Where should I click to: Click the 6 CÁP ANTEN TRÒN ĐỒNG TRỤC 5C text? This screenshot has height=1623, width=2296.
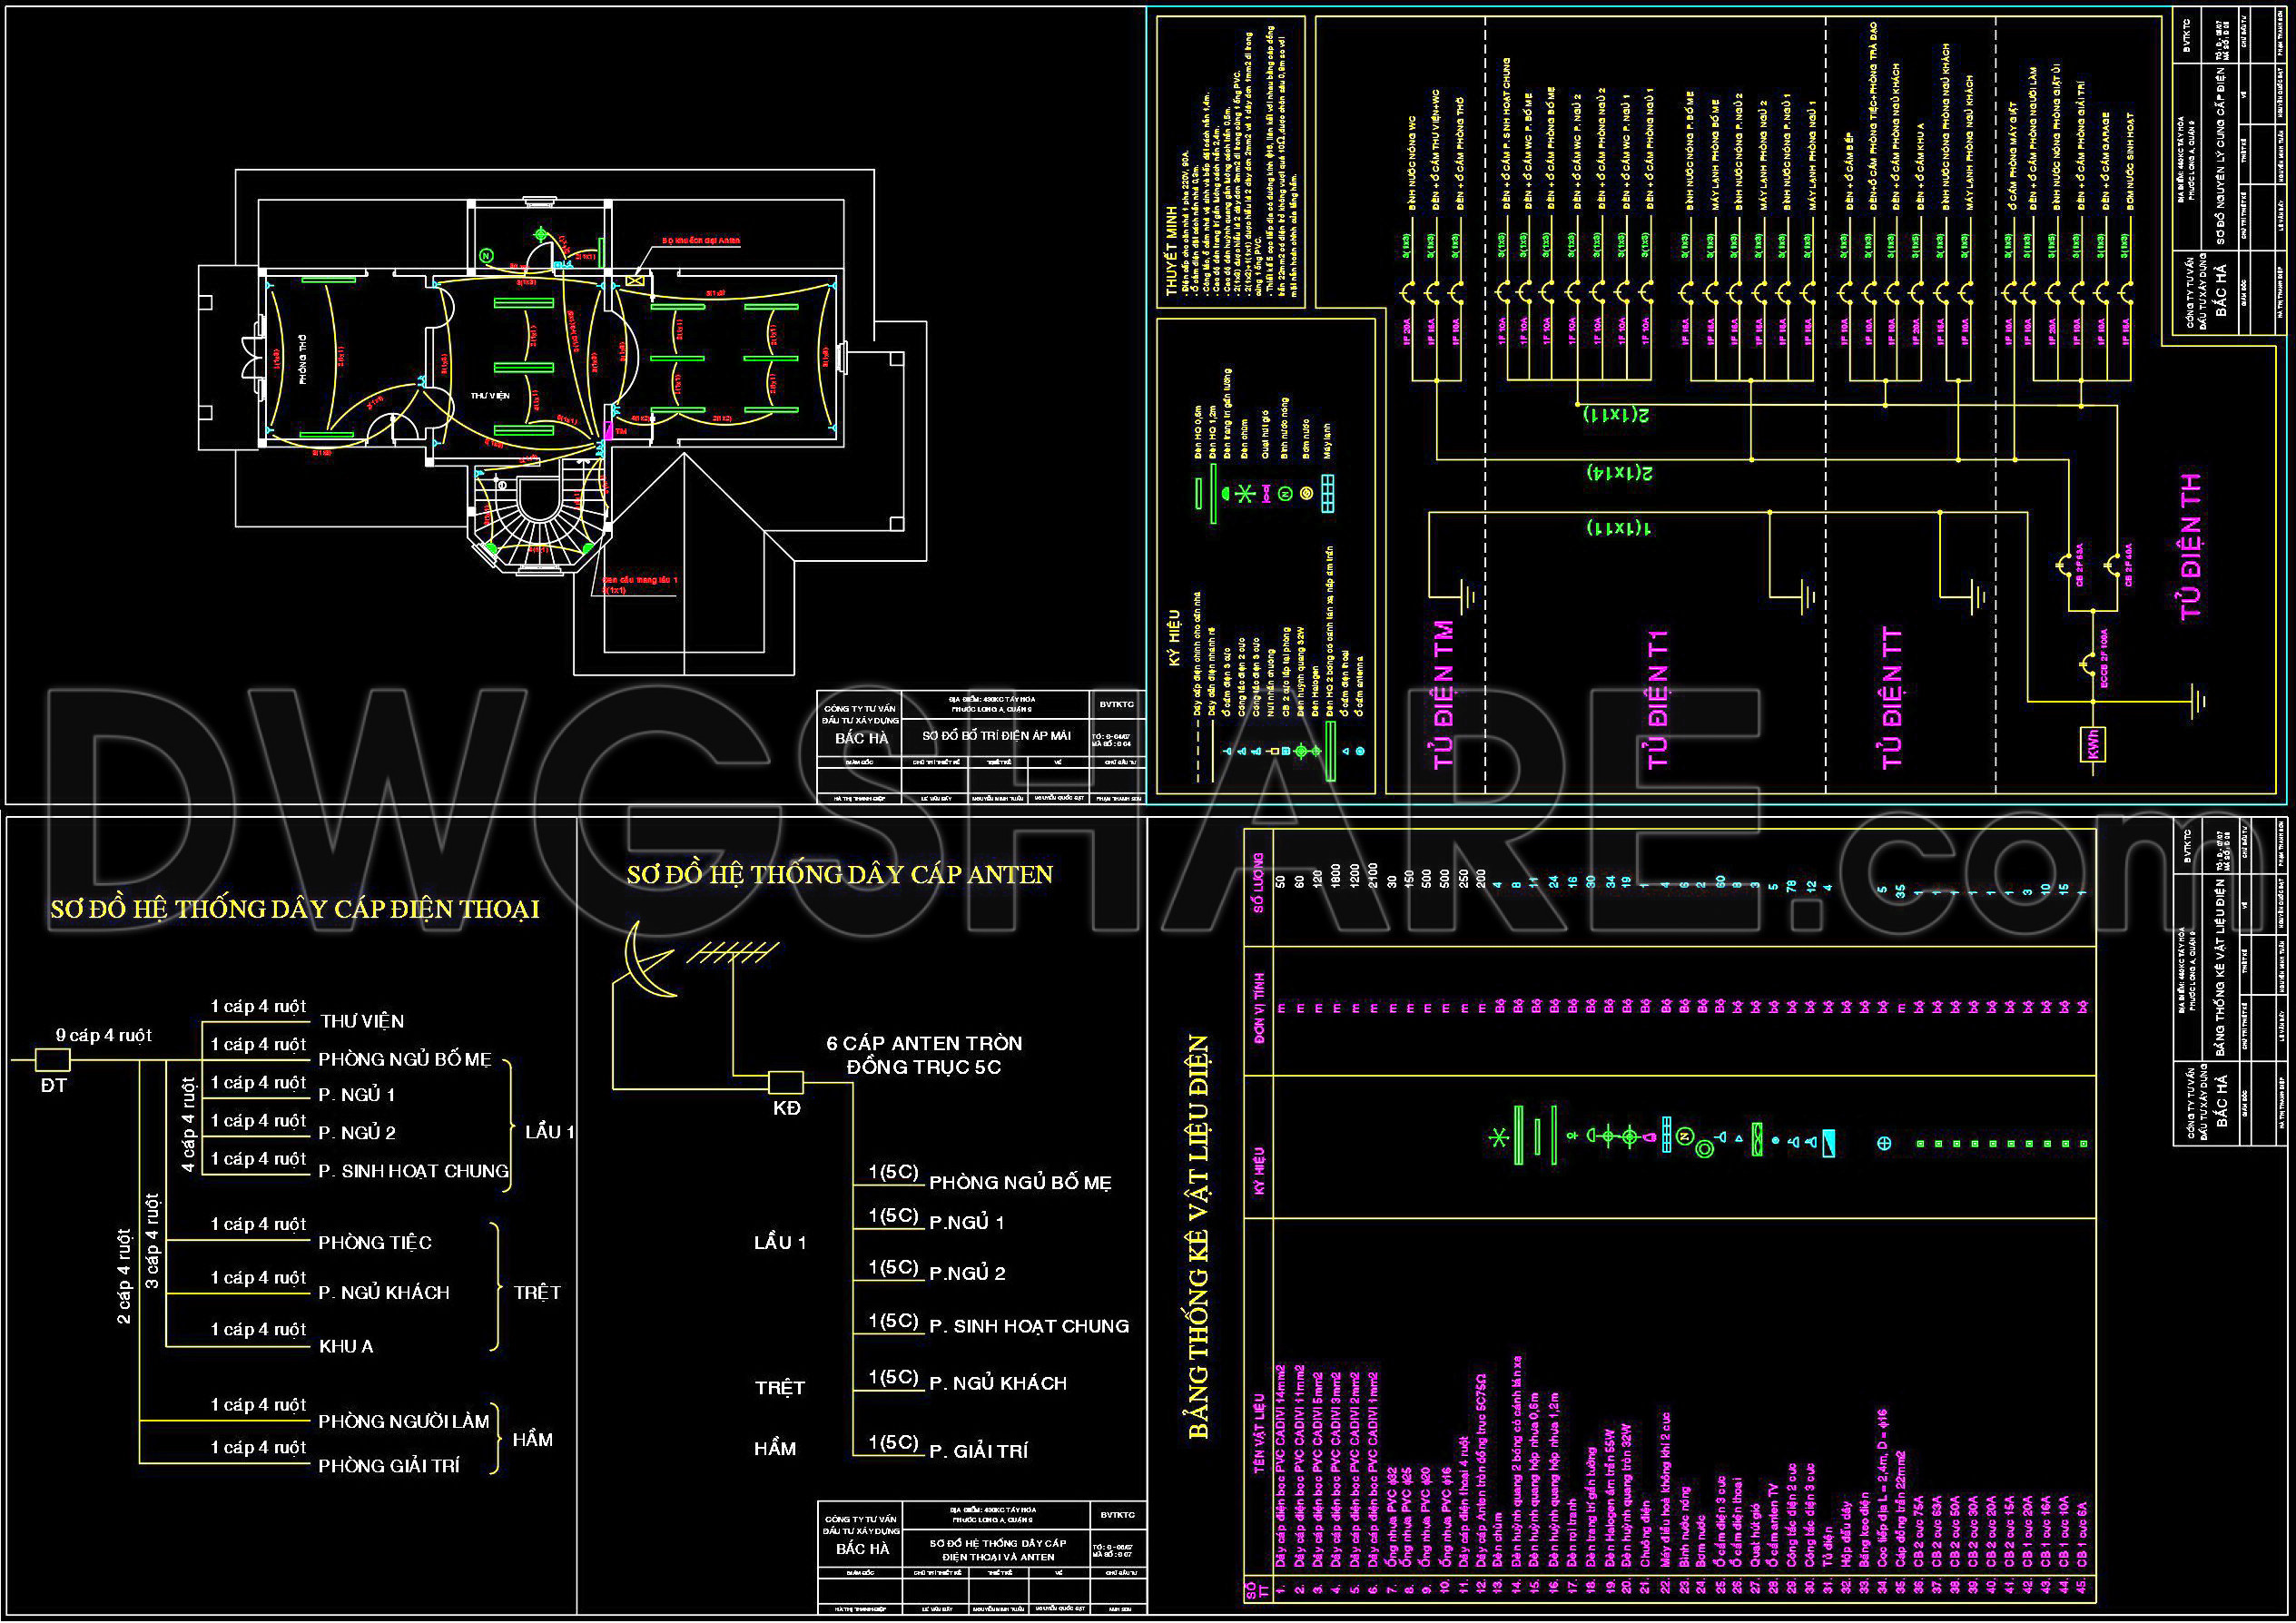(x=924, y=1055)
